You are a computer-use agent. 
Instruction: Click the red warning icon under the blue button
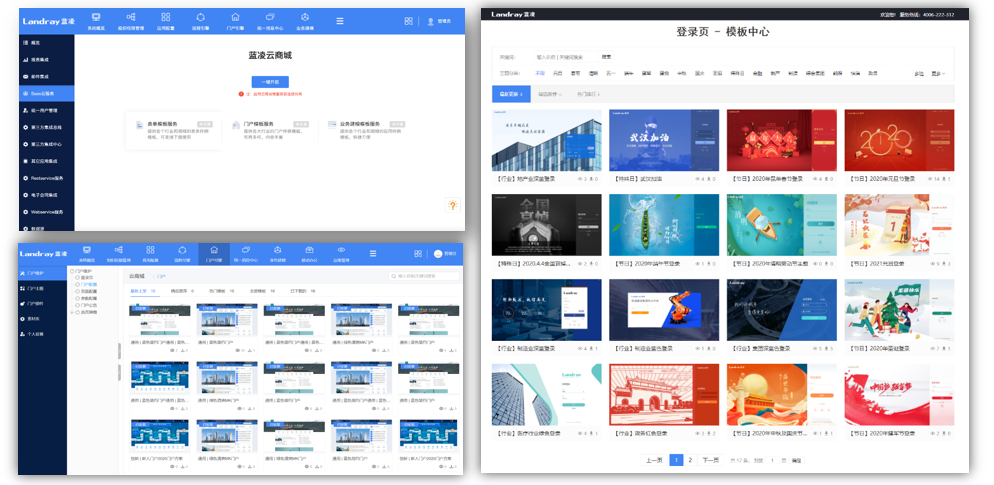[242, 94]
